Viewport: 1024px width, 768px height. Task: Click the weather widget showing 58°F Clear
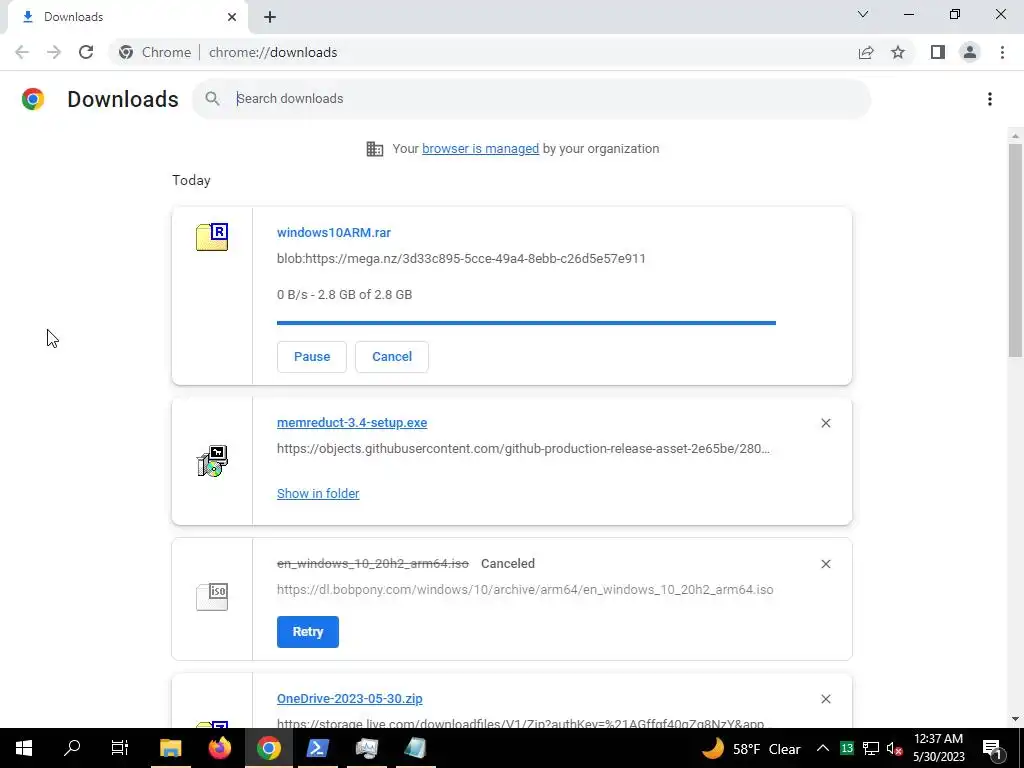click(x=751, y=748)
